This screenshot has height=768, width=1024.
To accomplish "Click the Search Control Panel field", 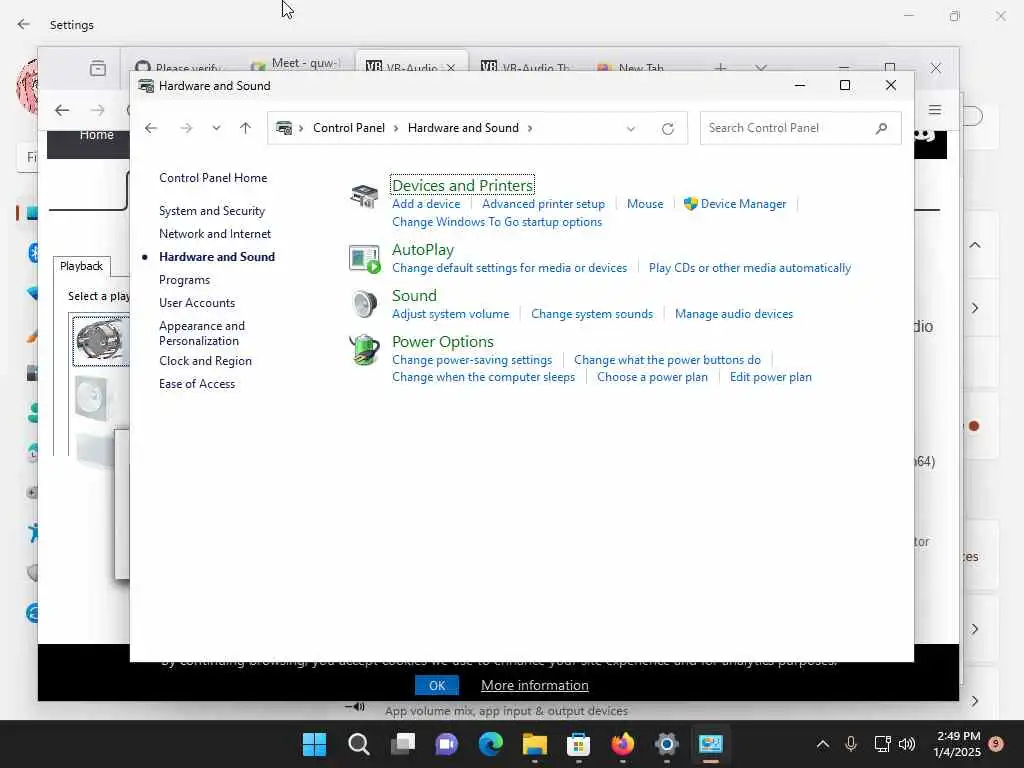I will click(800, 128).
